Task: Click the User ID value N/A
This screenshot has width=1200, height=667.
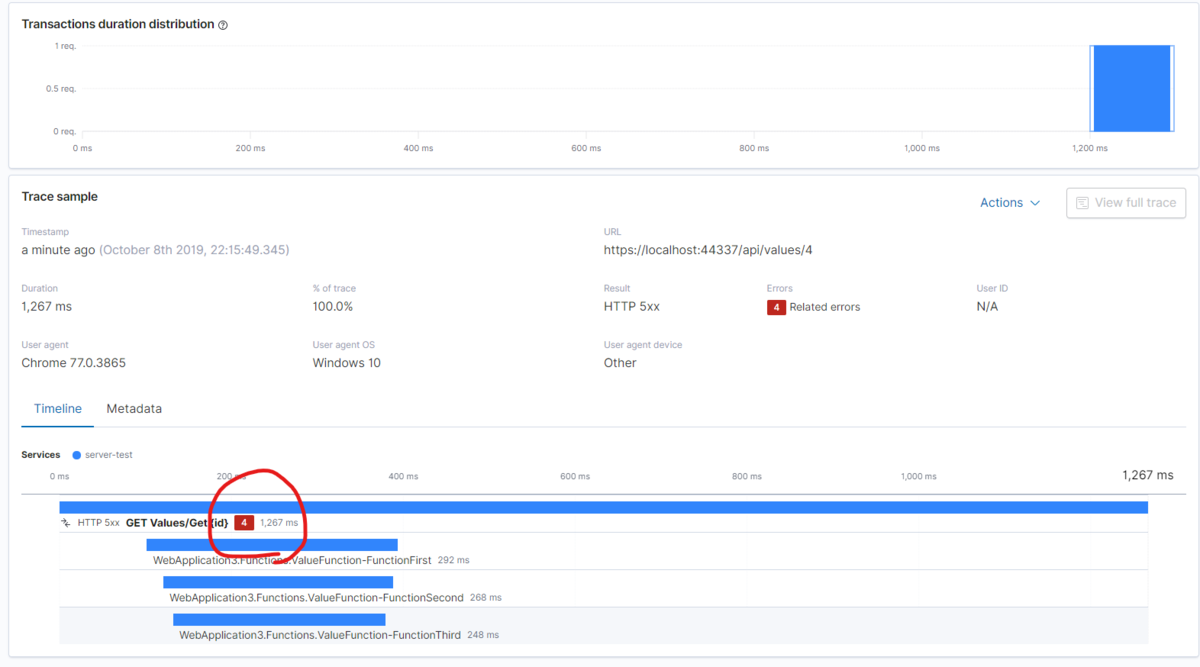Action: [x=987, y=307]
